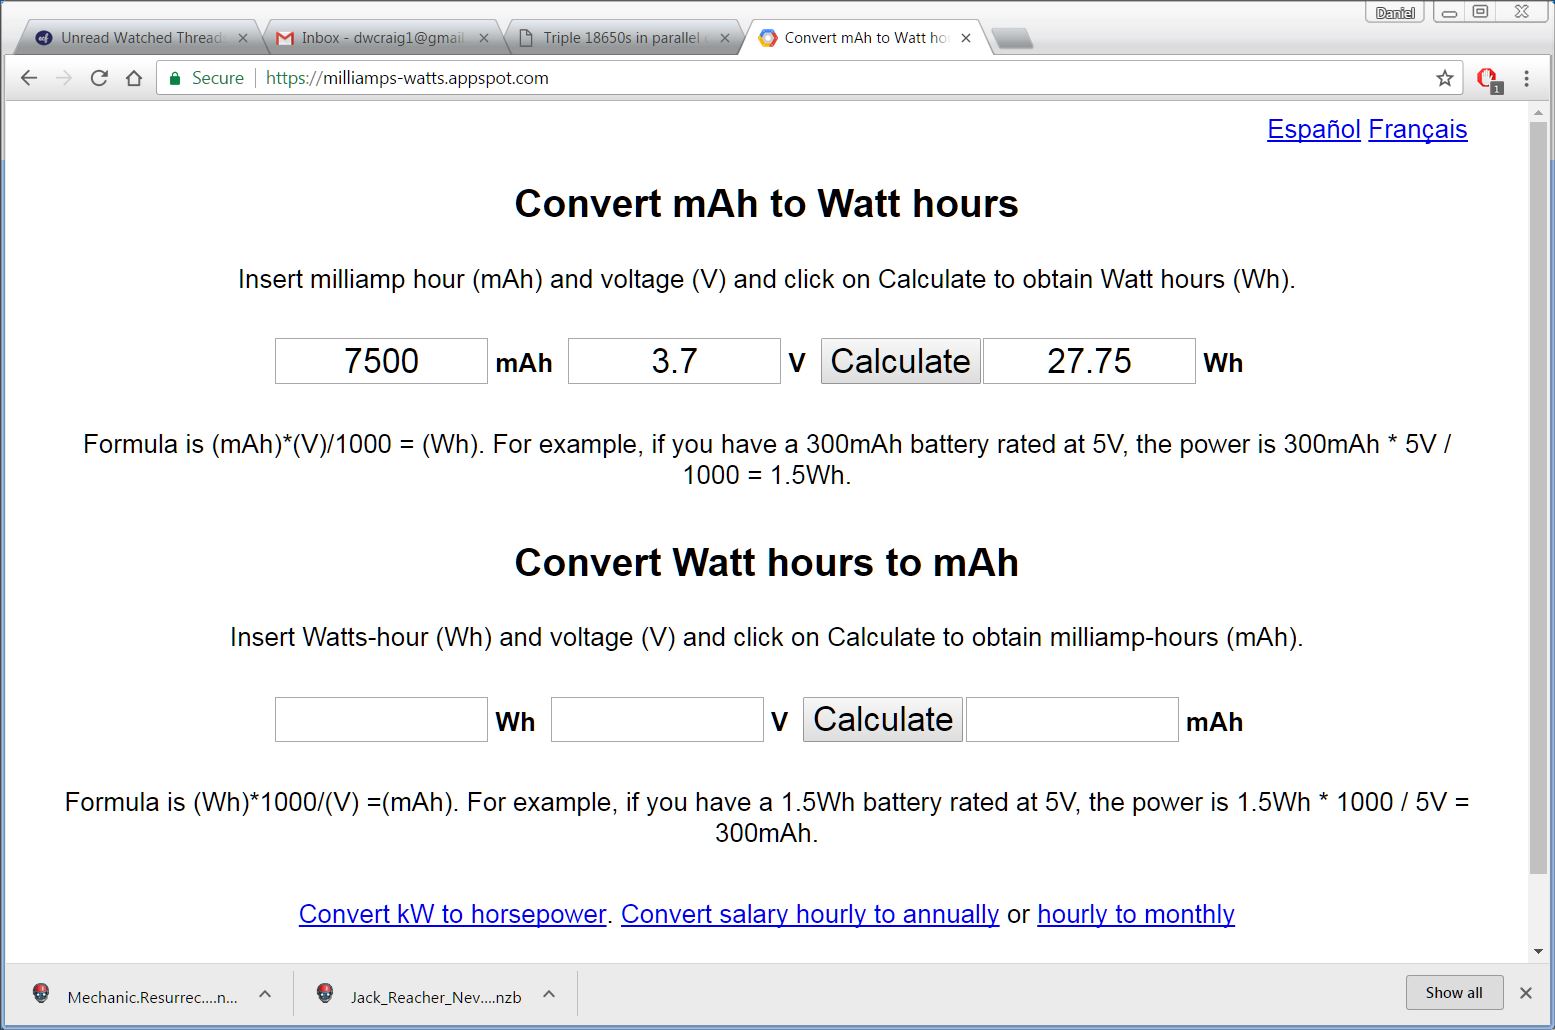
Task: Switch to the Unread Watched Threads tab
Action: (140, 38)
